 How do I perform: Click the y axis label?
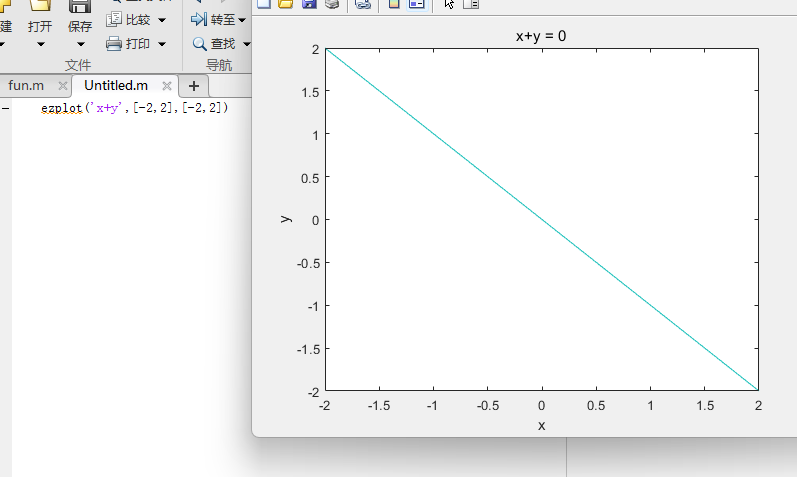[x=286, y=219]
